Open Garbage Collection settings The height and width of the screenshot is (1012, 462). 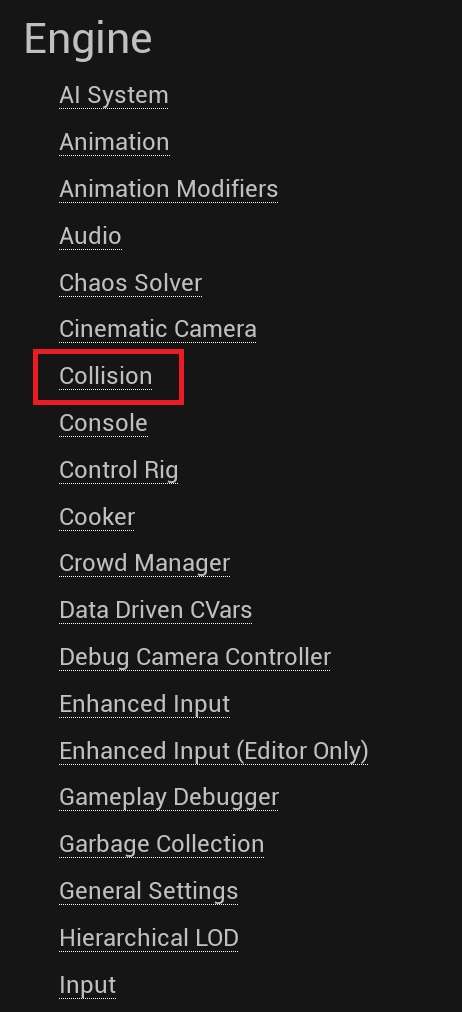pos(161,844)
